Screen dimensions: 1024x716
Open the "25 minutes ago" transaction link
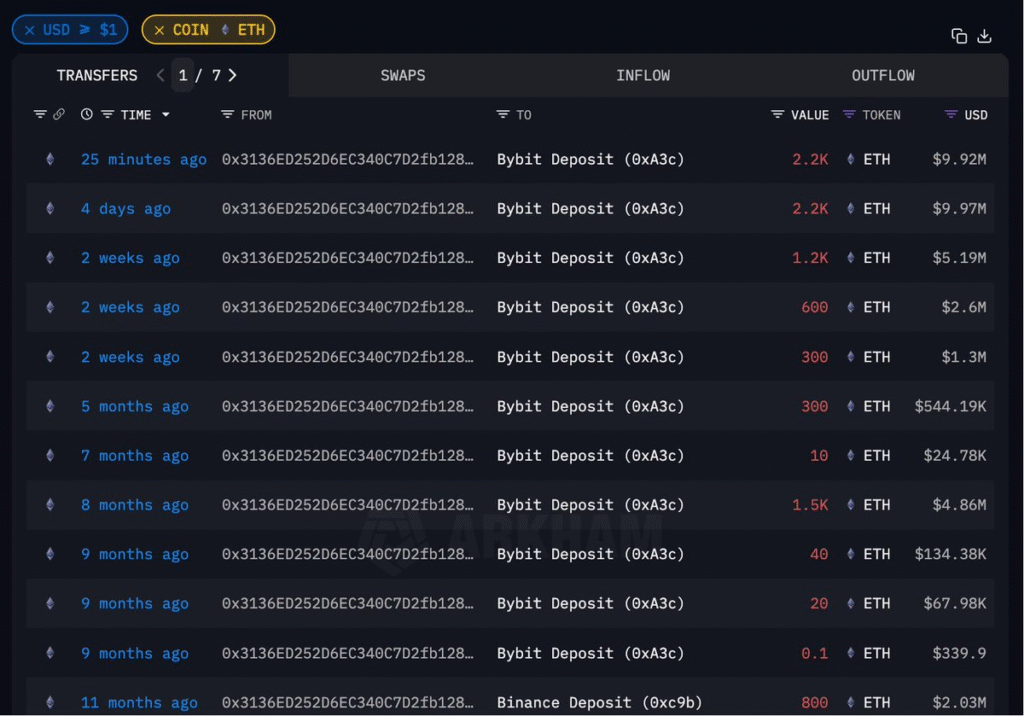click(143, 159)
